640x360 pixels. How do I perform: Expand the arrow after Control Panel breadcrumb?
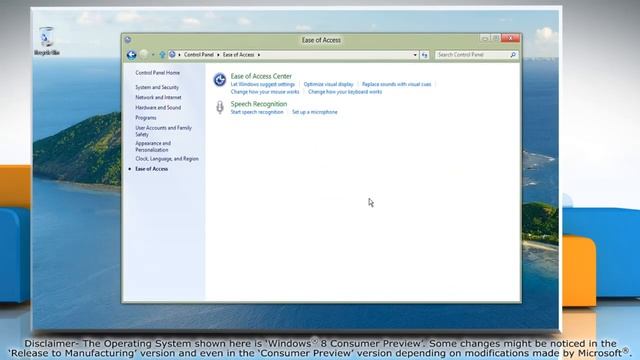218,55
